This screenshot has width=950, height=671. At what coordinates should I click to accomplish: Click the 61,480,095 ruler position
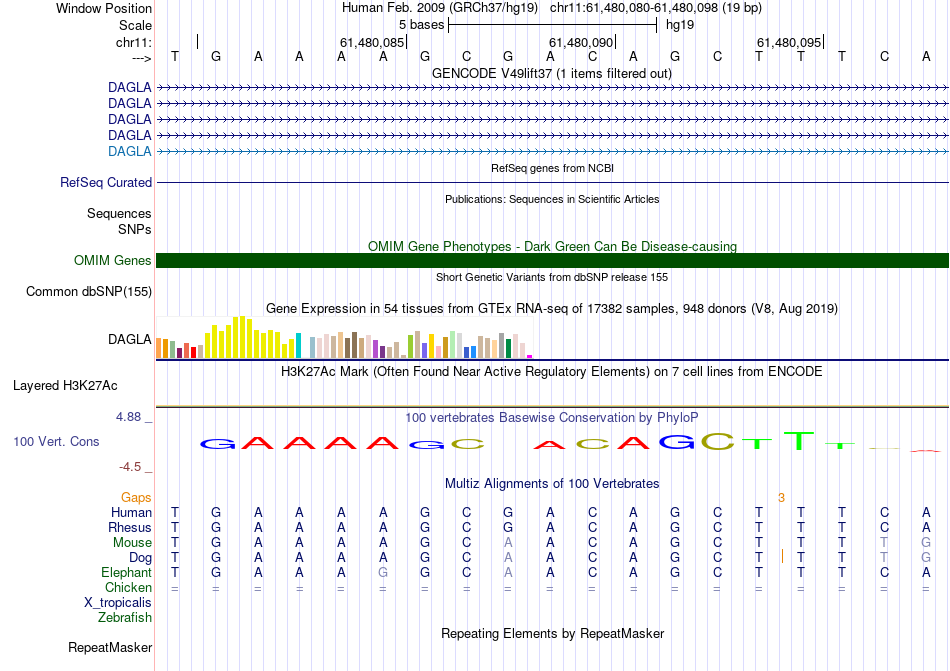point(789,42)
